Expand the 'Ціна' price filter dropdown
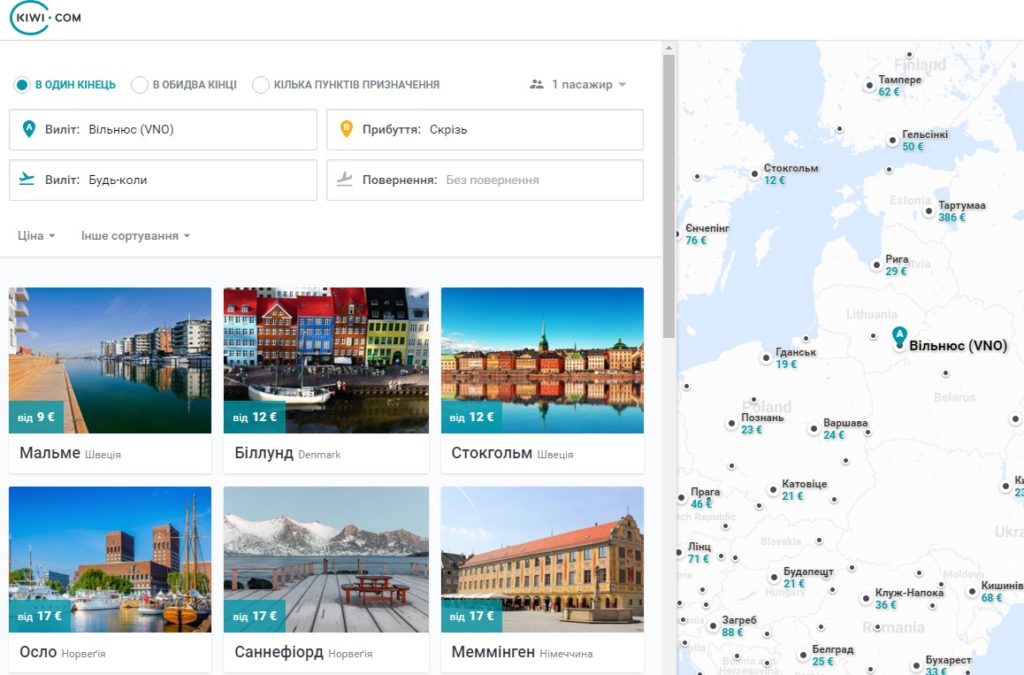The image size is (1024, 675). [36, 236]
